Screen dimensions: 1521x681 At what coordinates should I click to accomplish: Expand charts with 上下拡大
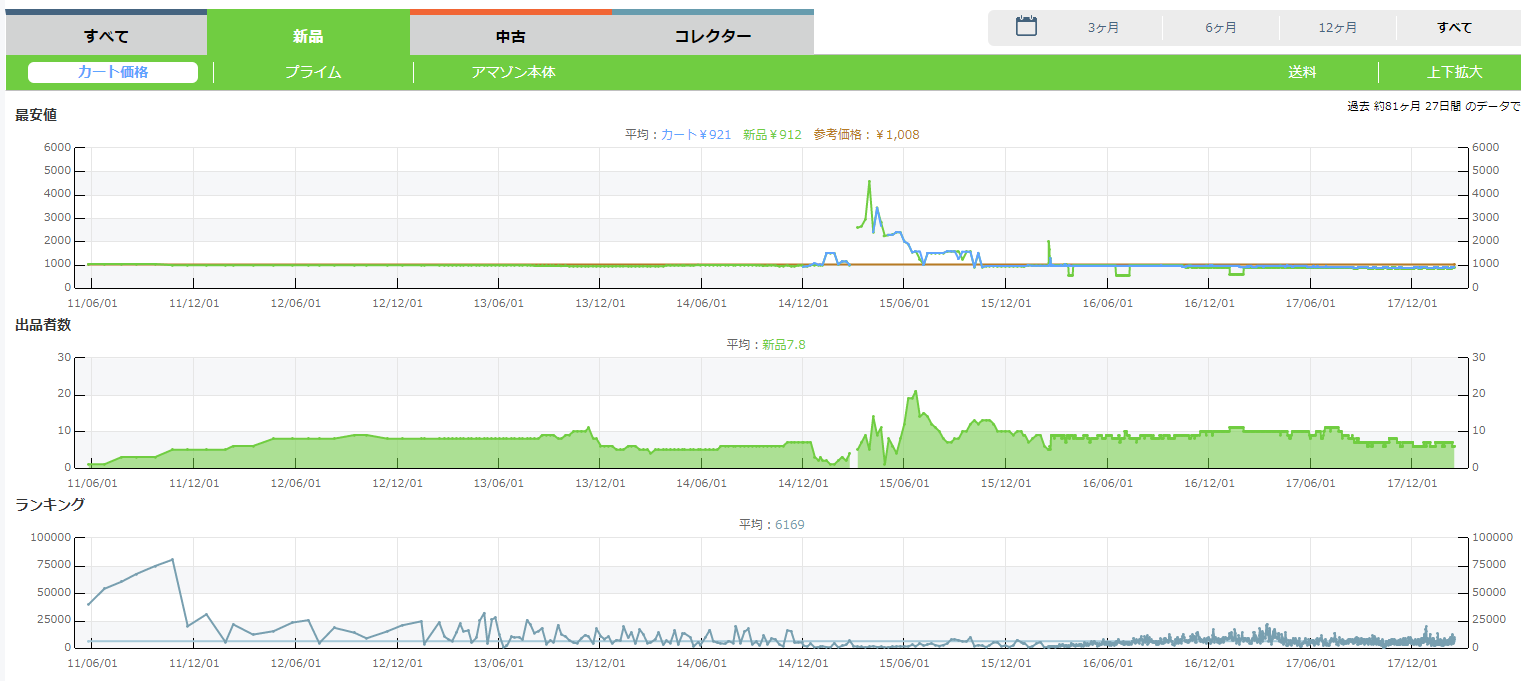[x=1454, y=72]
